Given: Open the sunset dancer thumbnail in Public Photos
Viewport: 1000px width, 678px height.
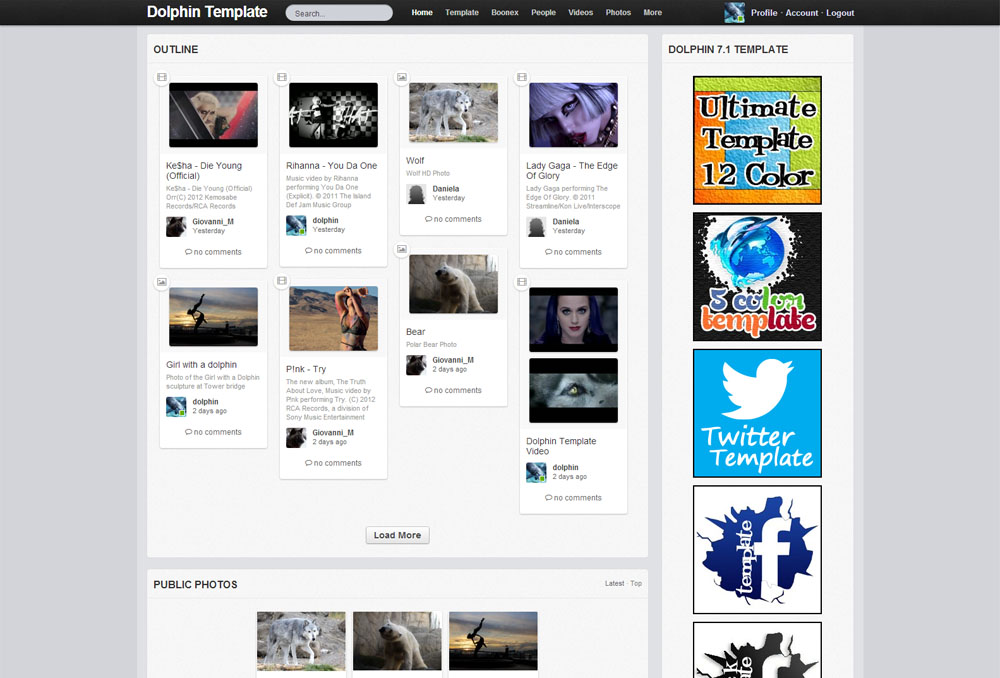Looking at the screenshot, I should tap(494, 641).
